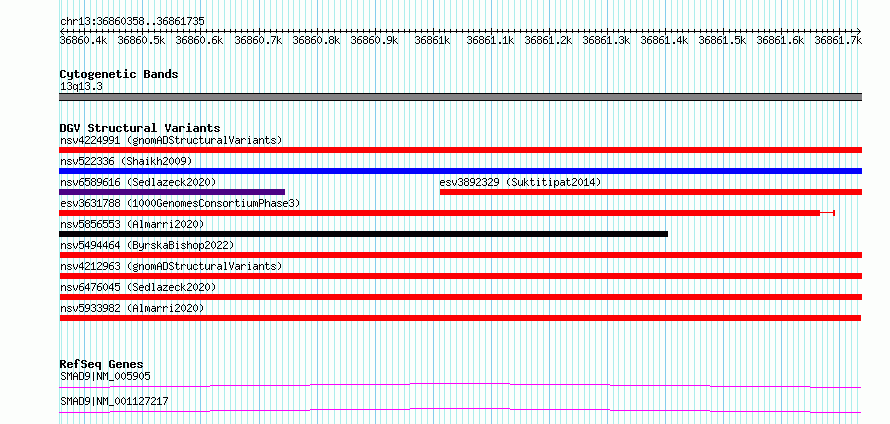
Task: Open the esv3631788 1000GenomesConsortiumPhase3 label
Action: click(180, 203)
